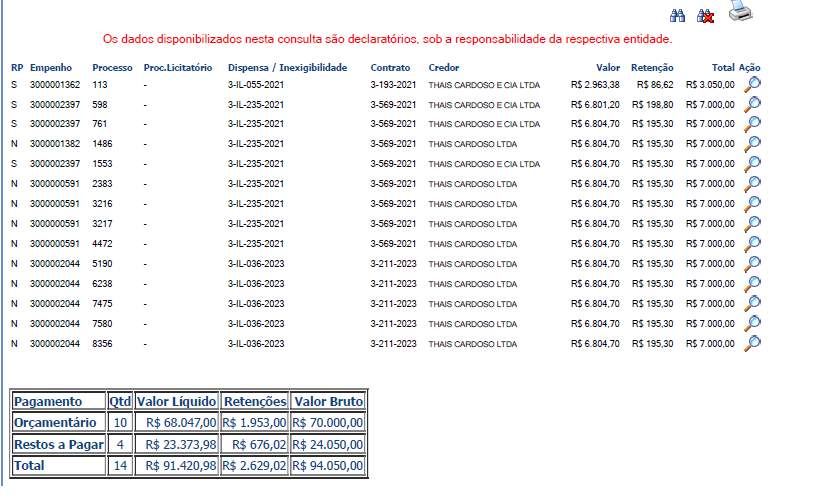View processo 7475 details with magnifier icon

pyautogui.click(x=753, y=304)
